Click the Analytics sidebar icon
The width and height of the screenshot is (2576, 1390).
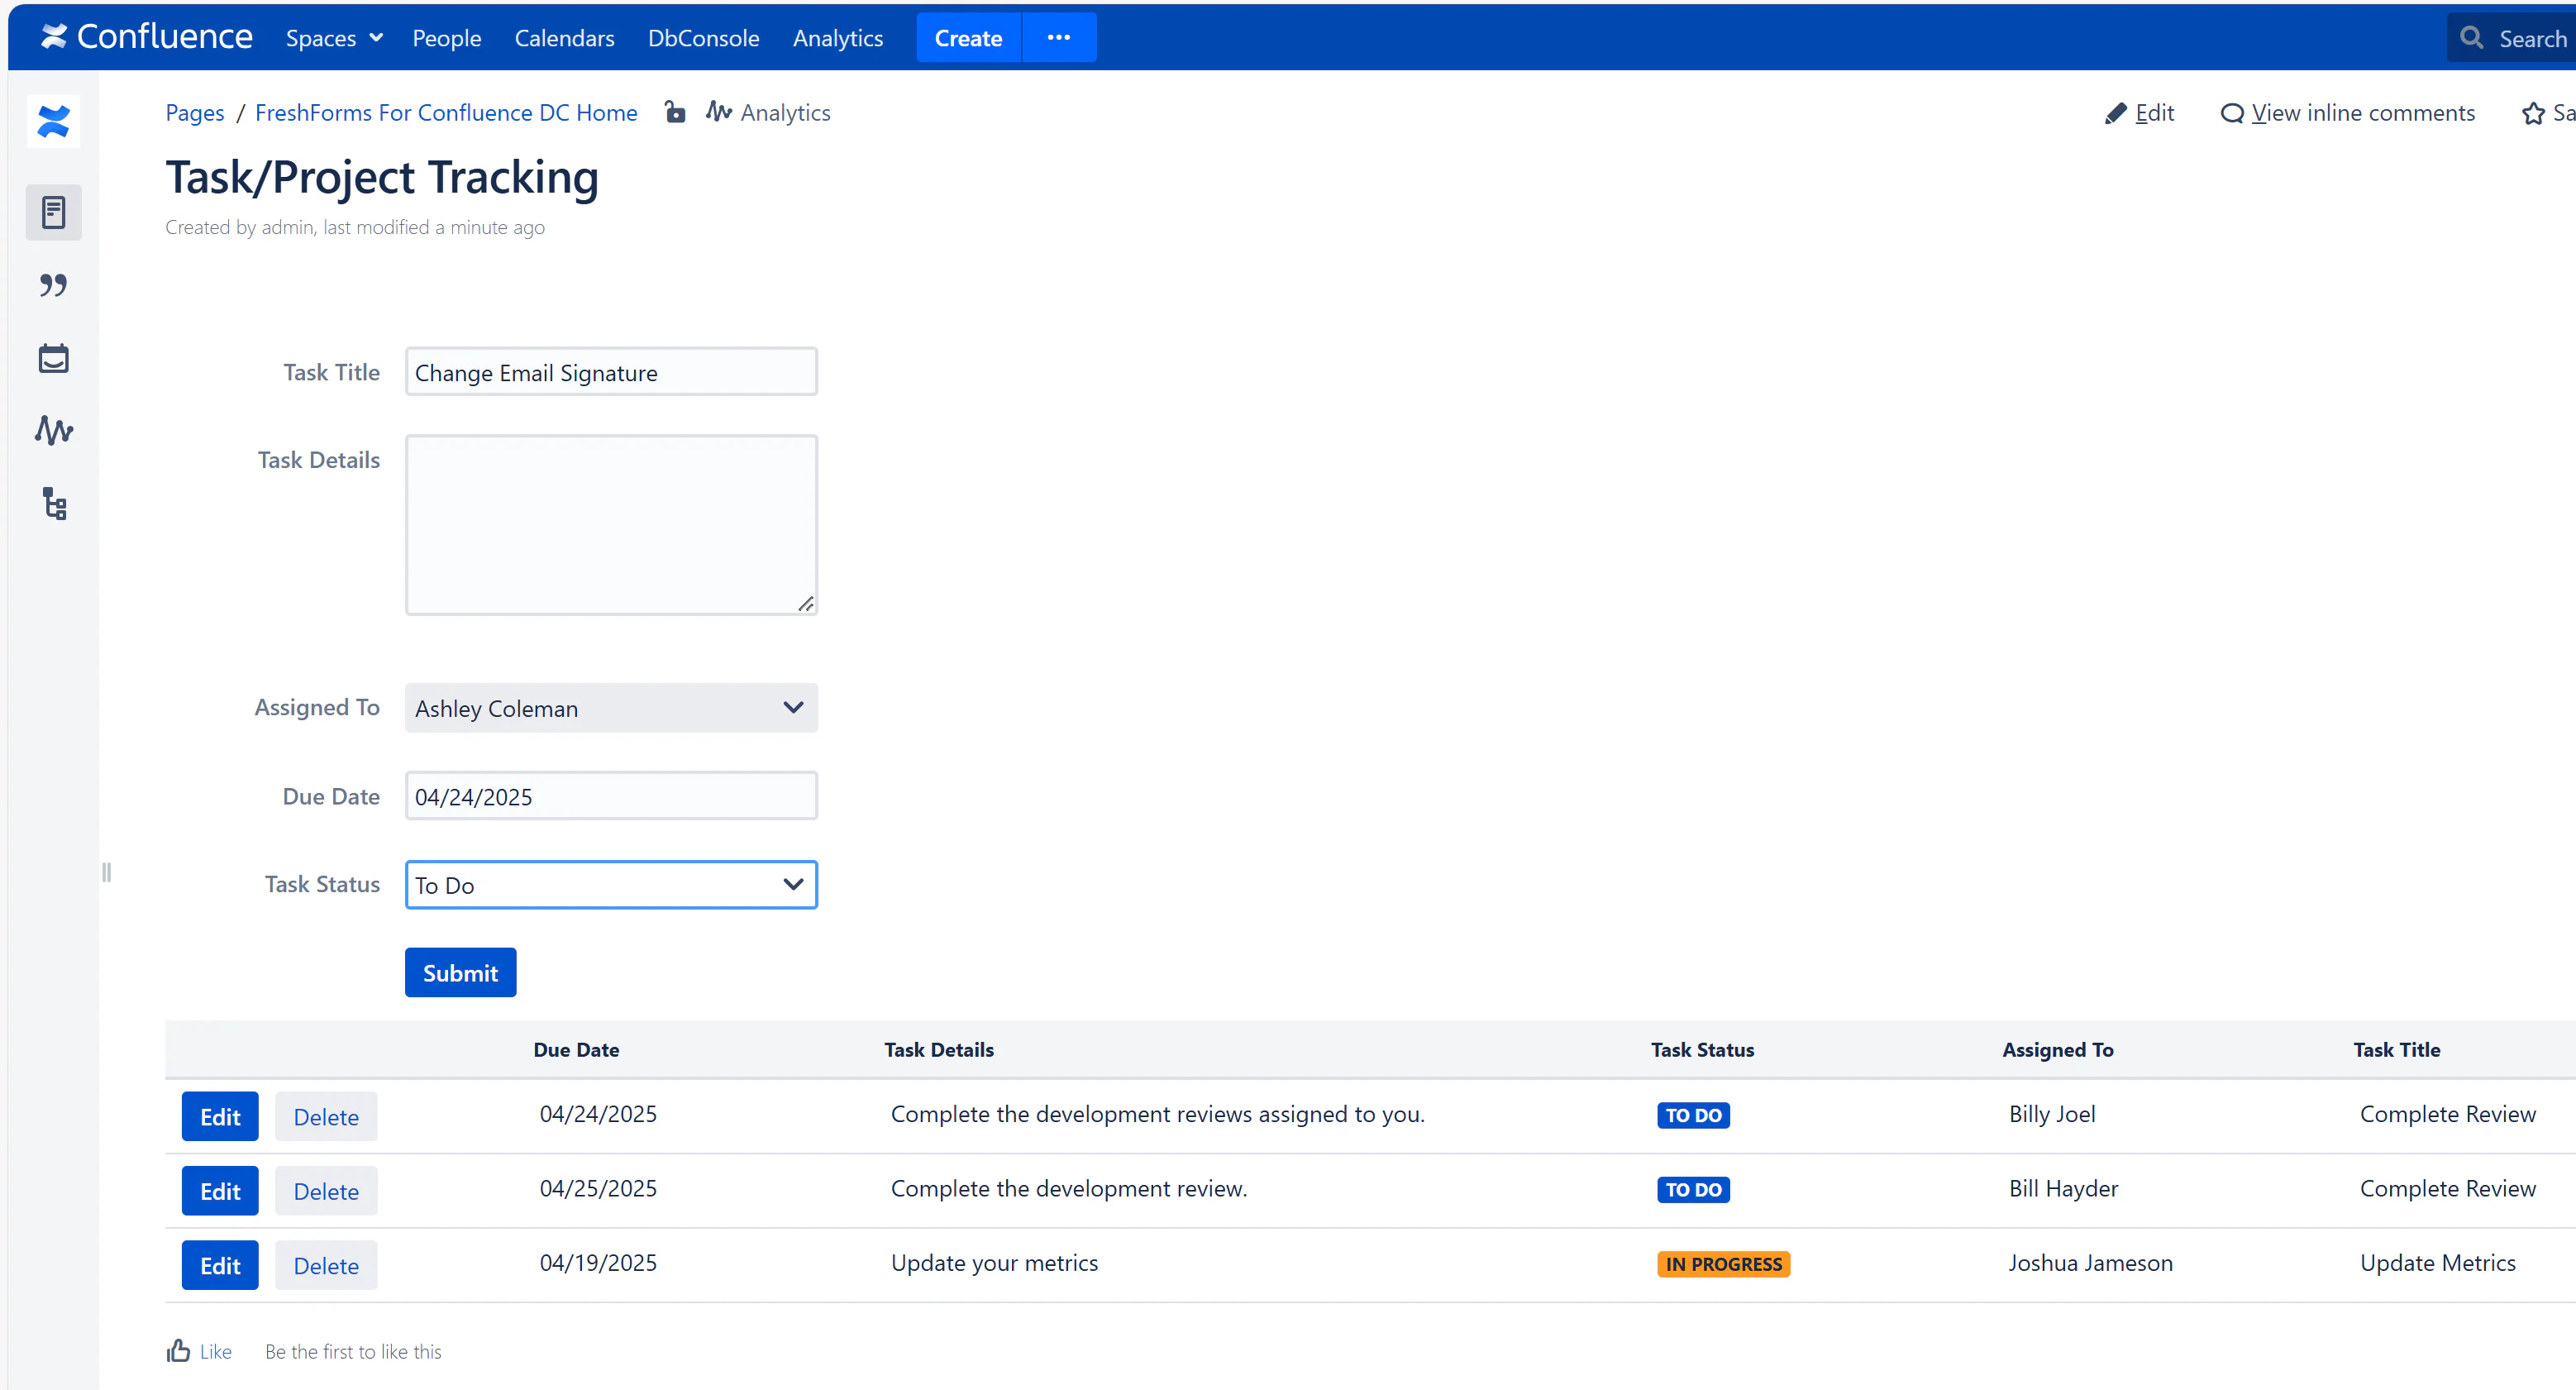[x=53, y=431]
